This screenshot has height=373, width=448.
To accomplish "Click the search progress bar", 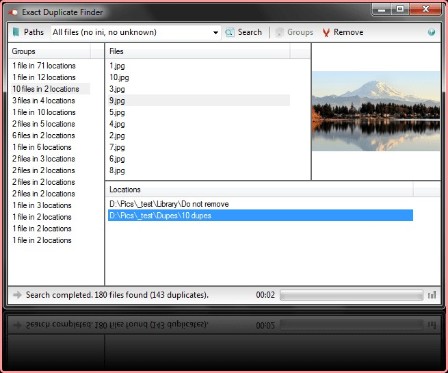I will [x=352, y=295].
